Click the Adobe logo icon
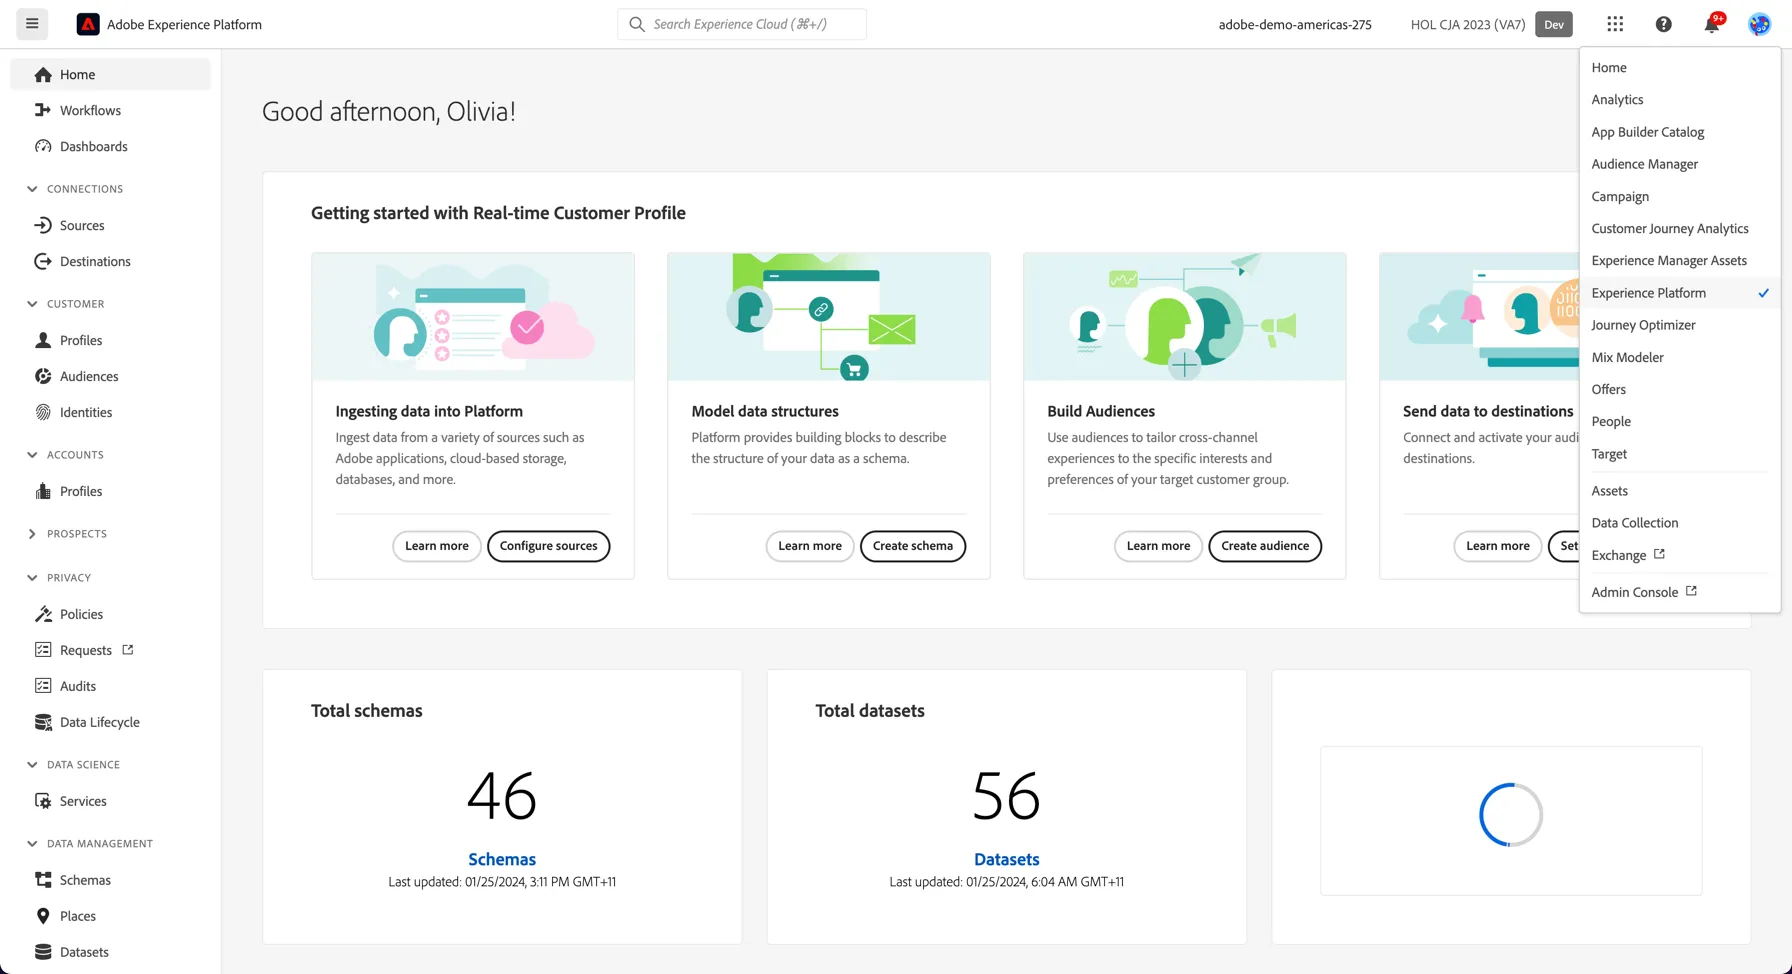The image size is (1792, 974). 88,24
